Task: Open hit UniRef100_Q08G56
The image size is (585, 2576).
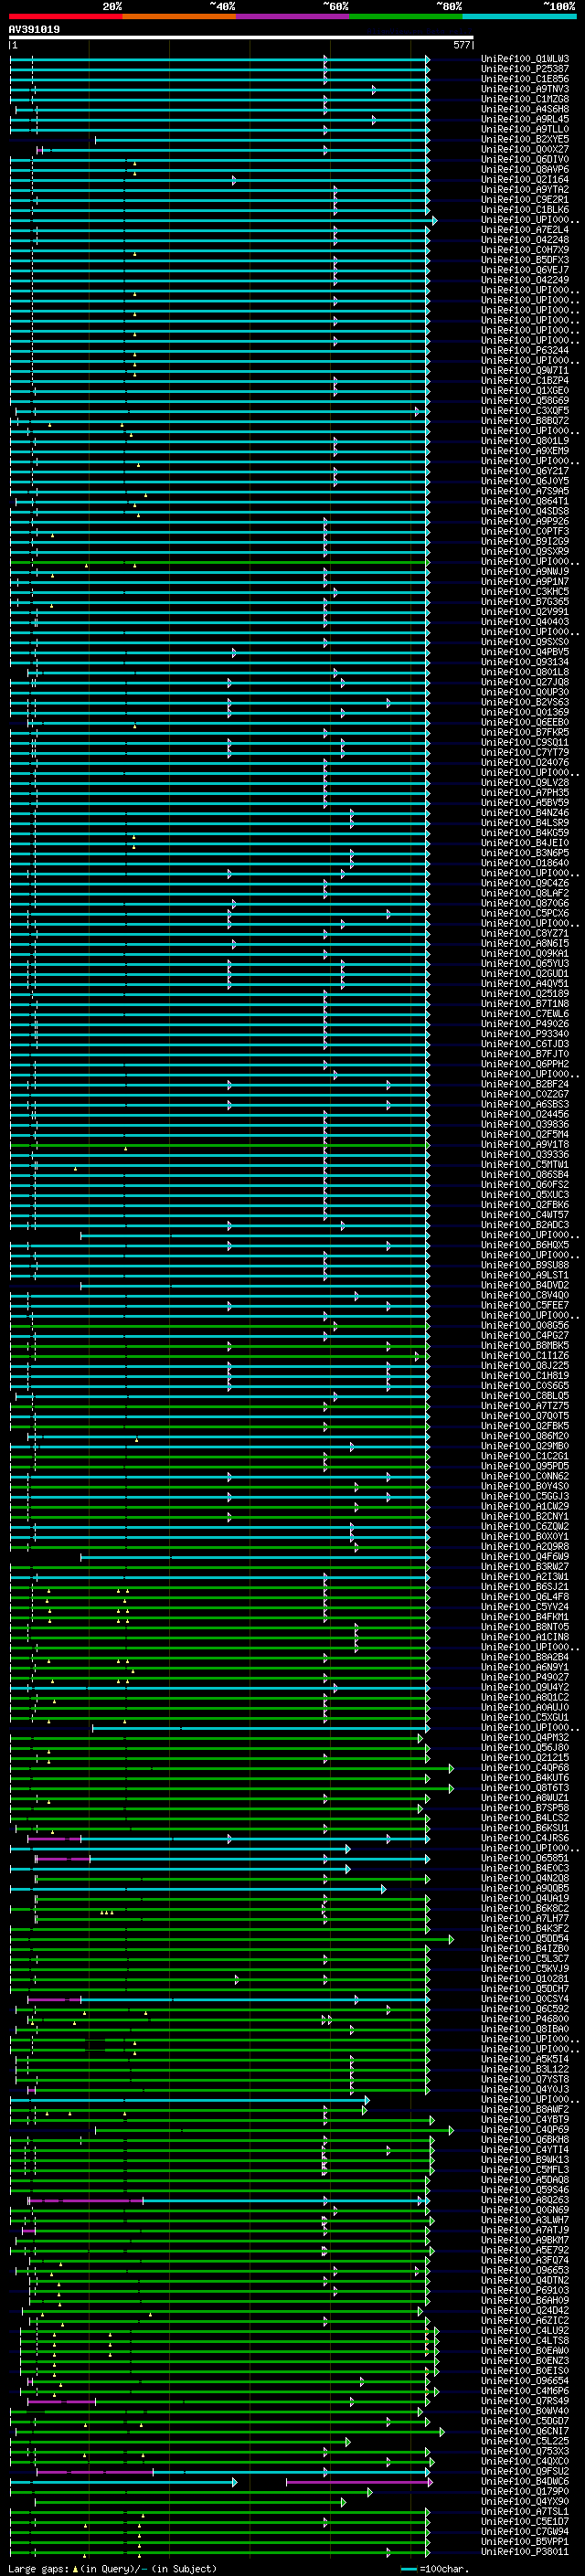Action: (x=525, y=1325)
